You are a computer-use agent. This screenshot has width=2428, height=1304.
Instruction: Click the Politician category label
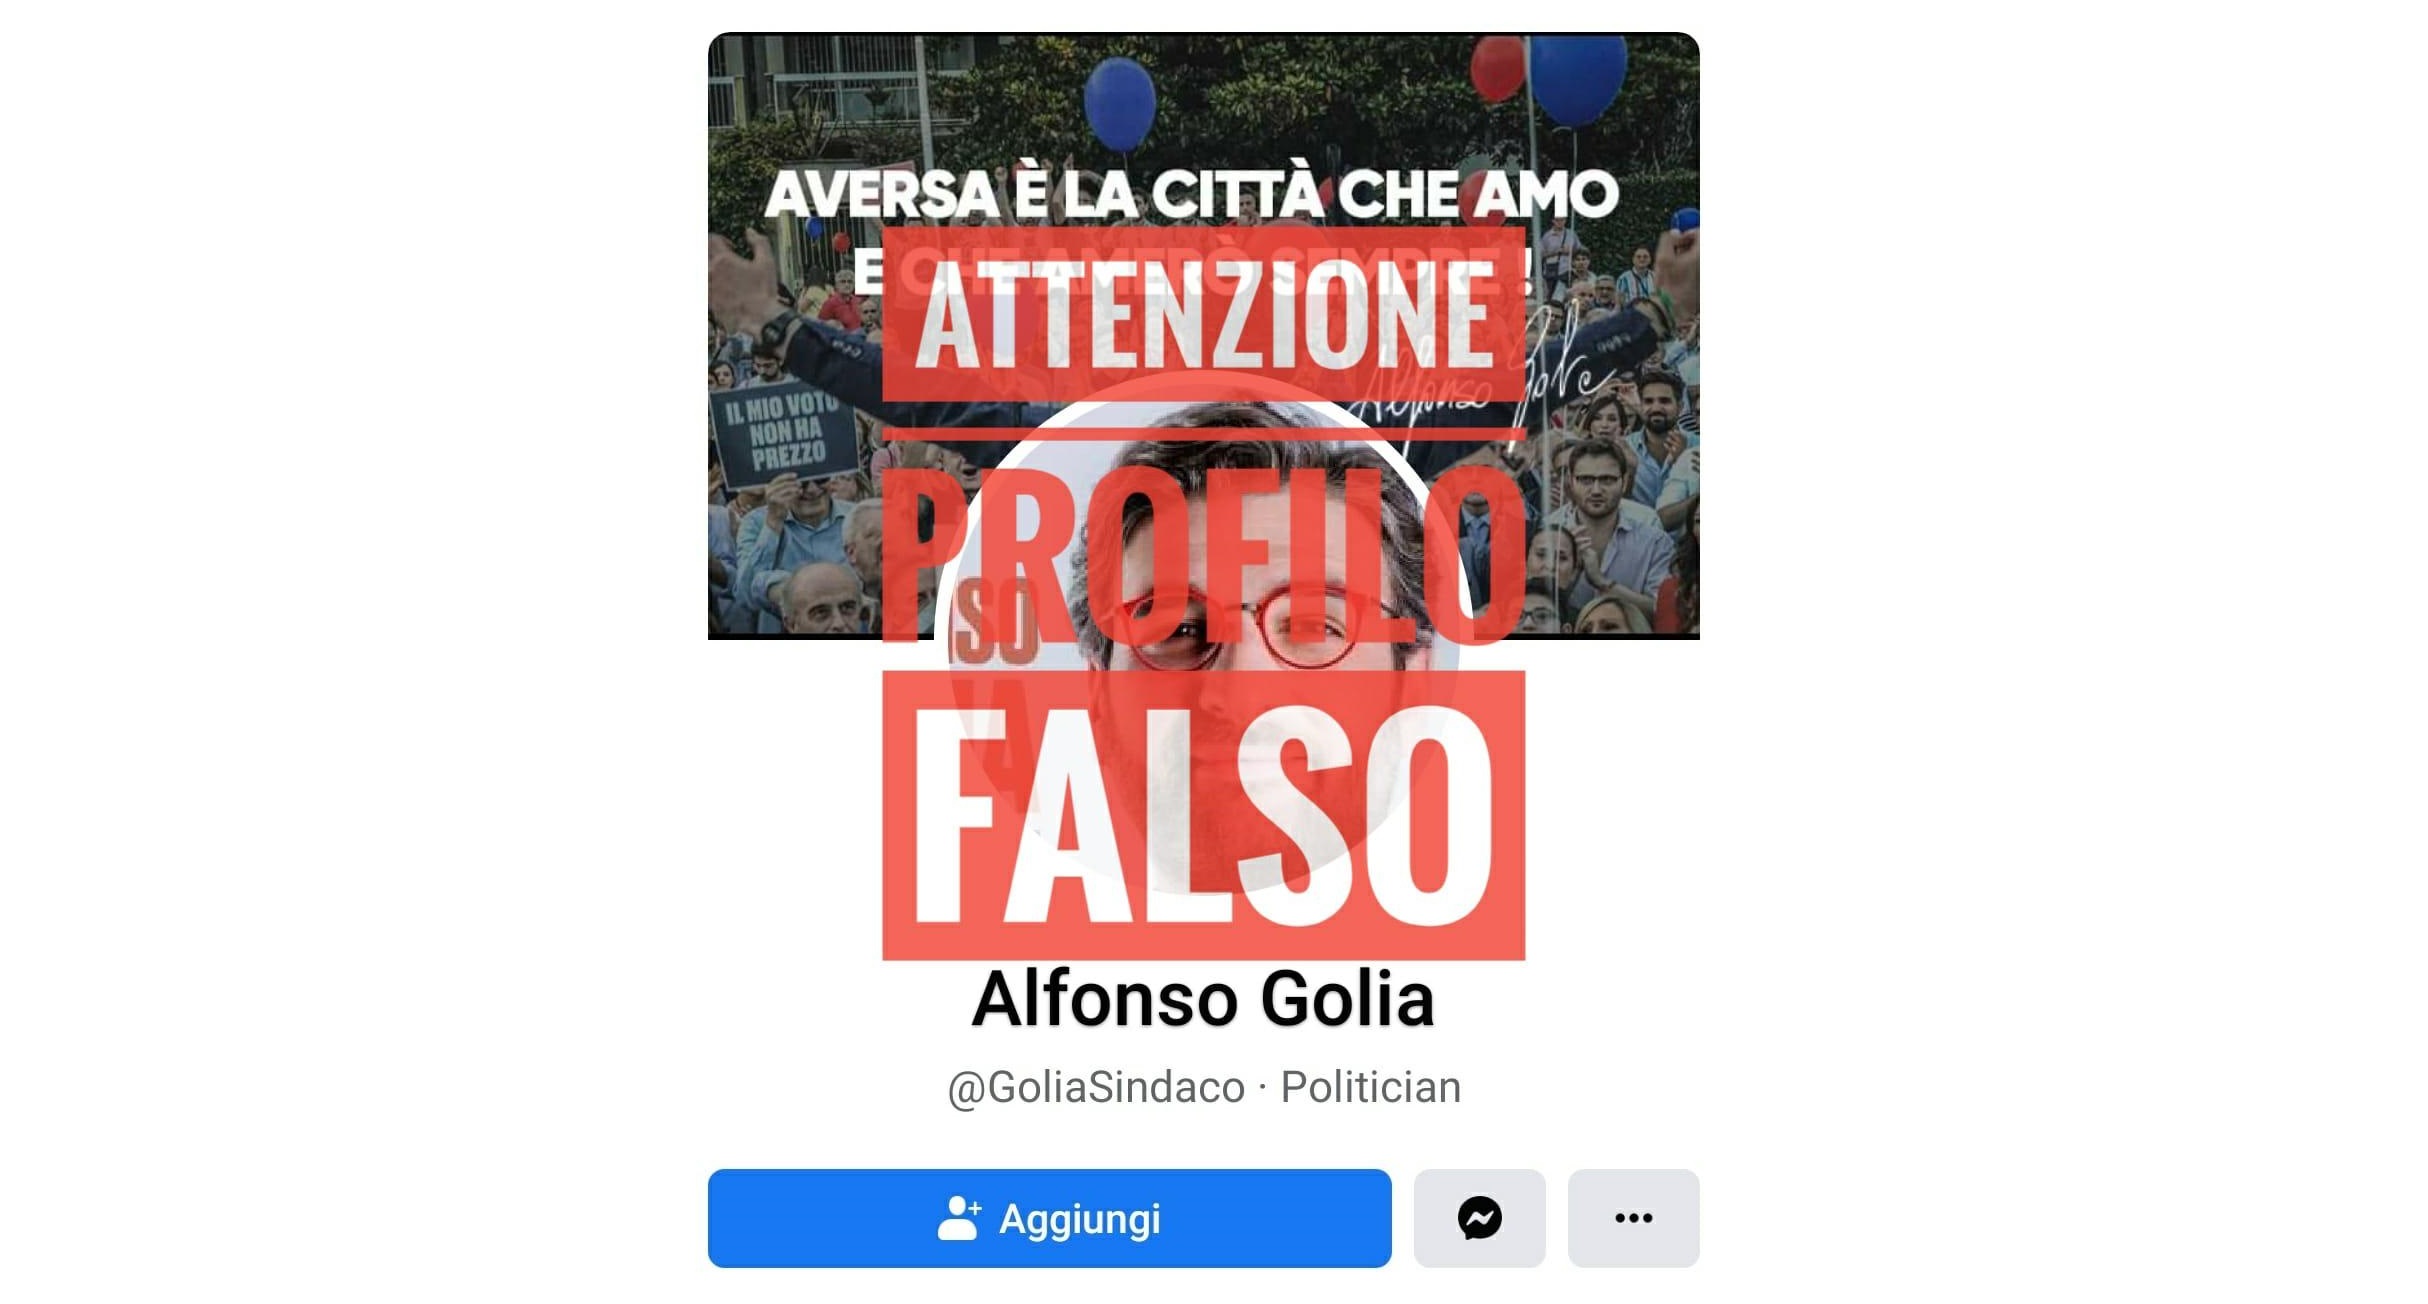[x=1371, y=1087]
